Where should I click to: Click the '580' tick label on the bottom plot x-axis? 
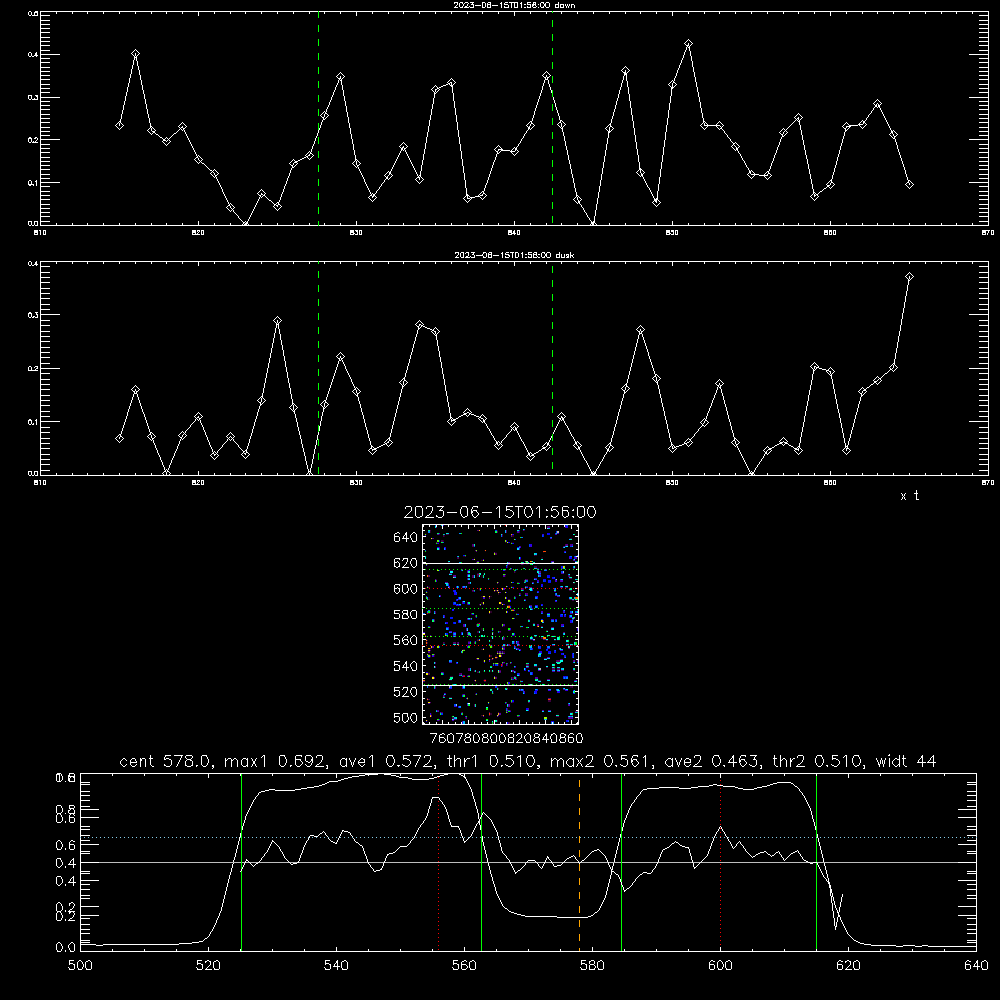click(x=592, y=966)
